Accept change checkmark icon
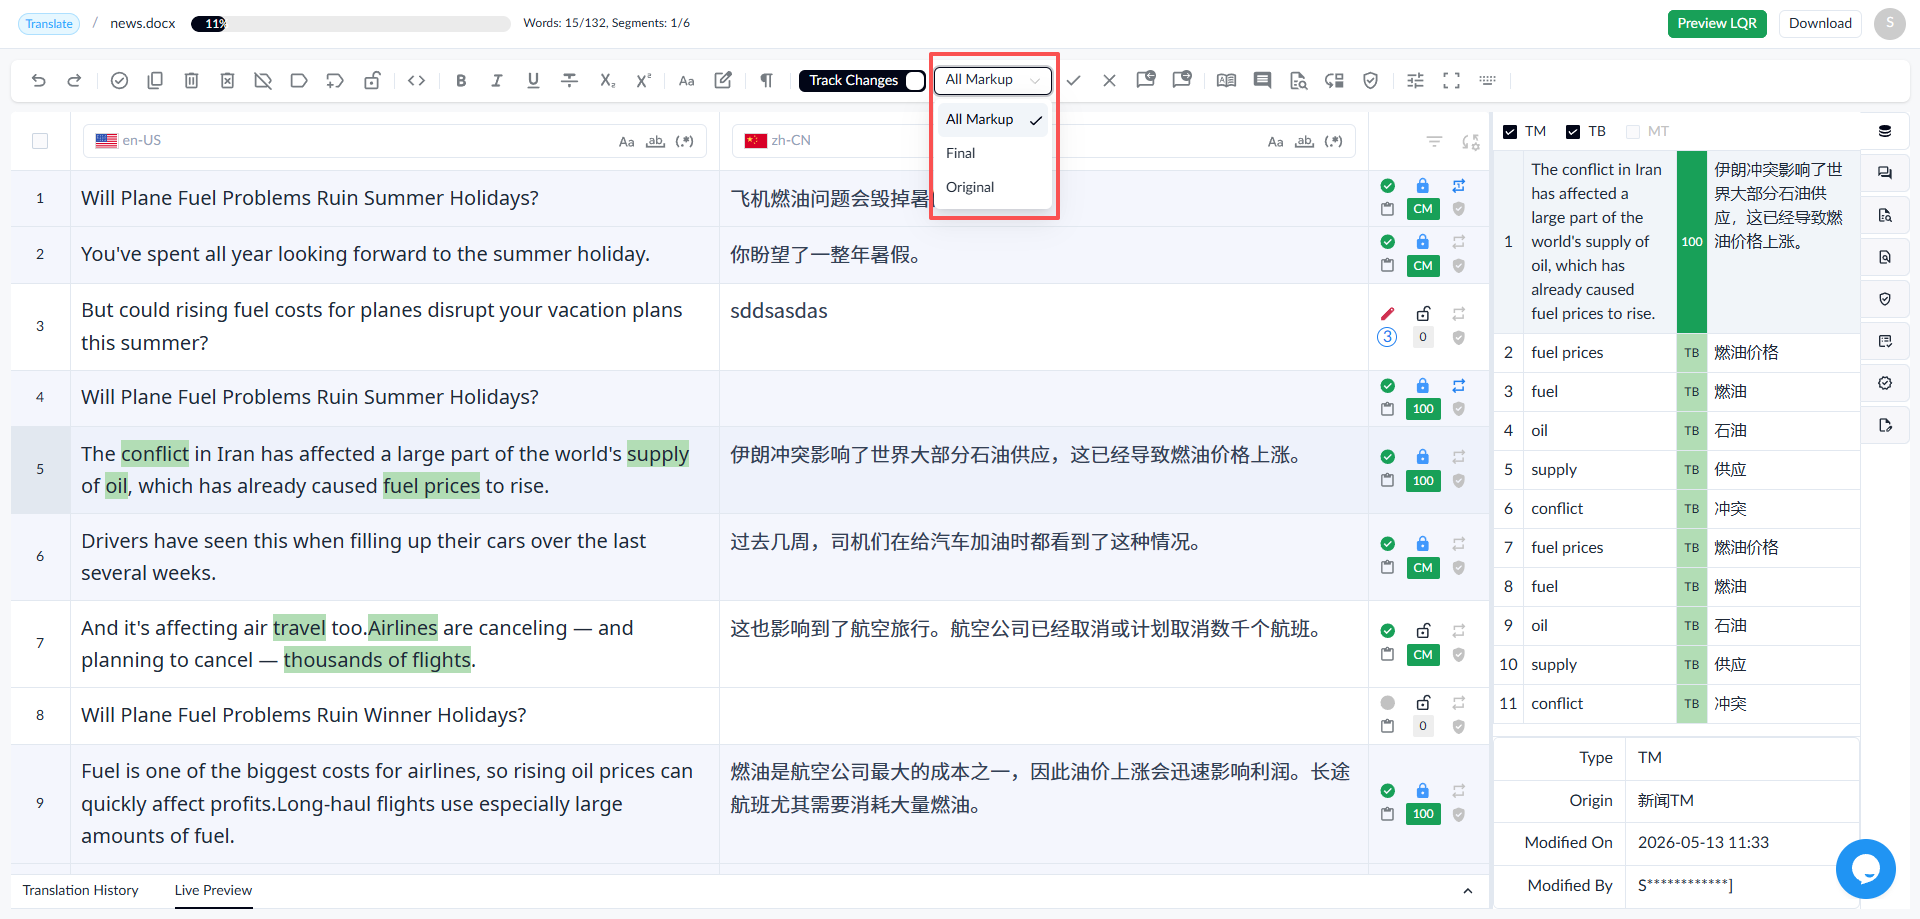The image size is (1920, 919). point(1073,81)
